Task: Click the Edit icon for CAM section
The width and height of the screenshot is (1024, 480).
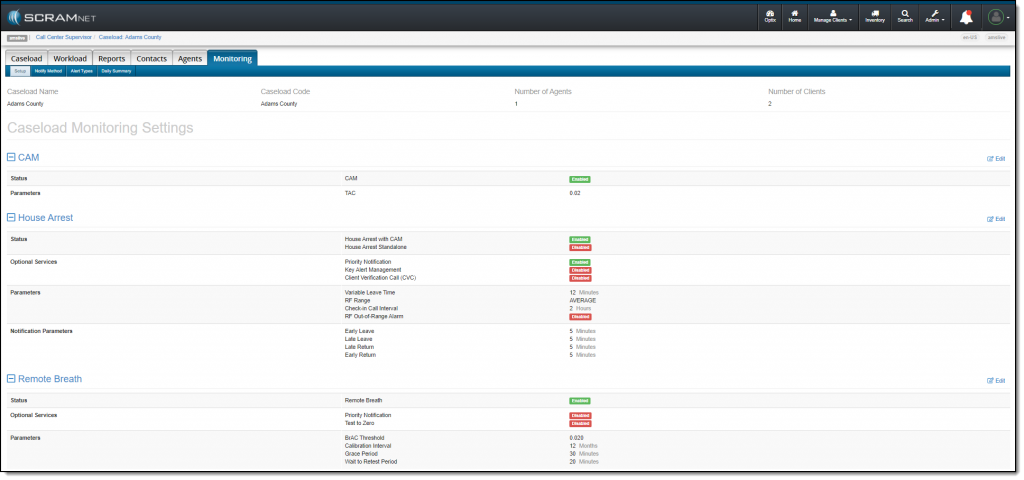Action: click(995, 158)
